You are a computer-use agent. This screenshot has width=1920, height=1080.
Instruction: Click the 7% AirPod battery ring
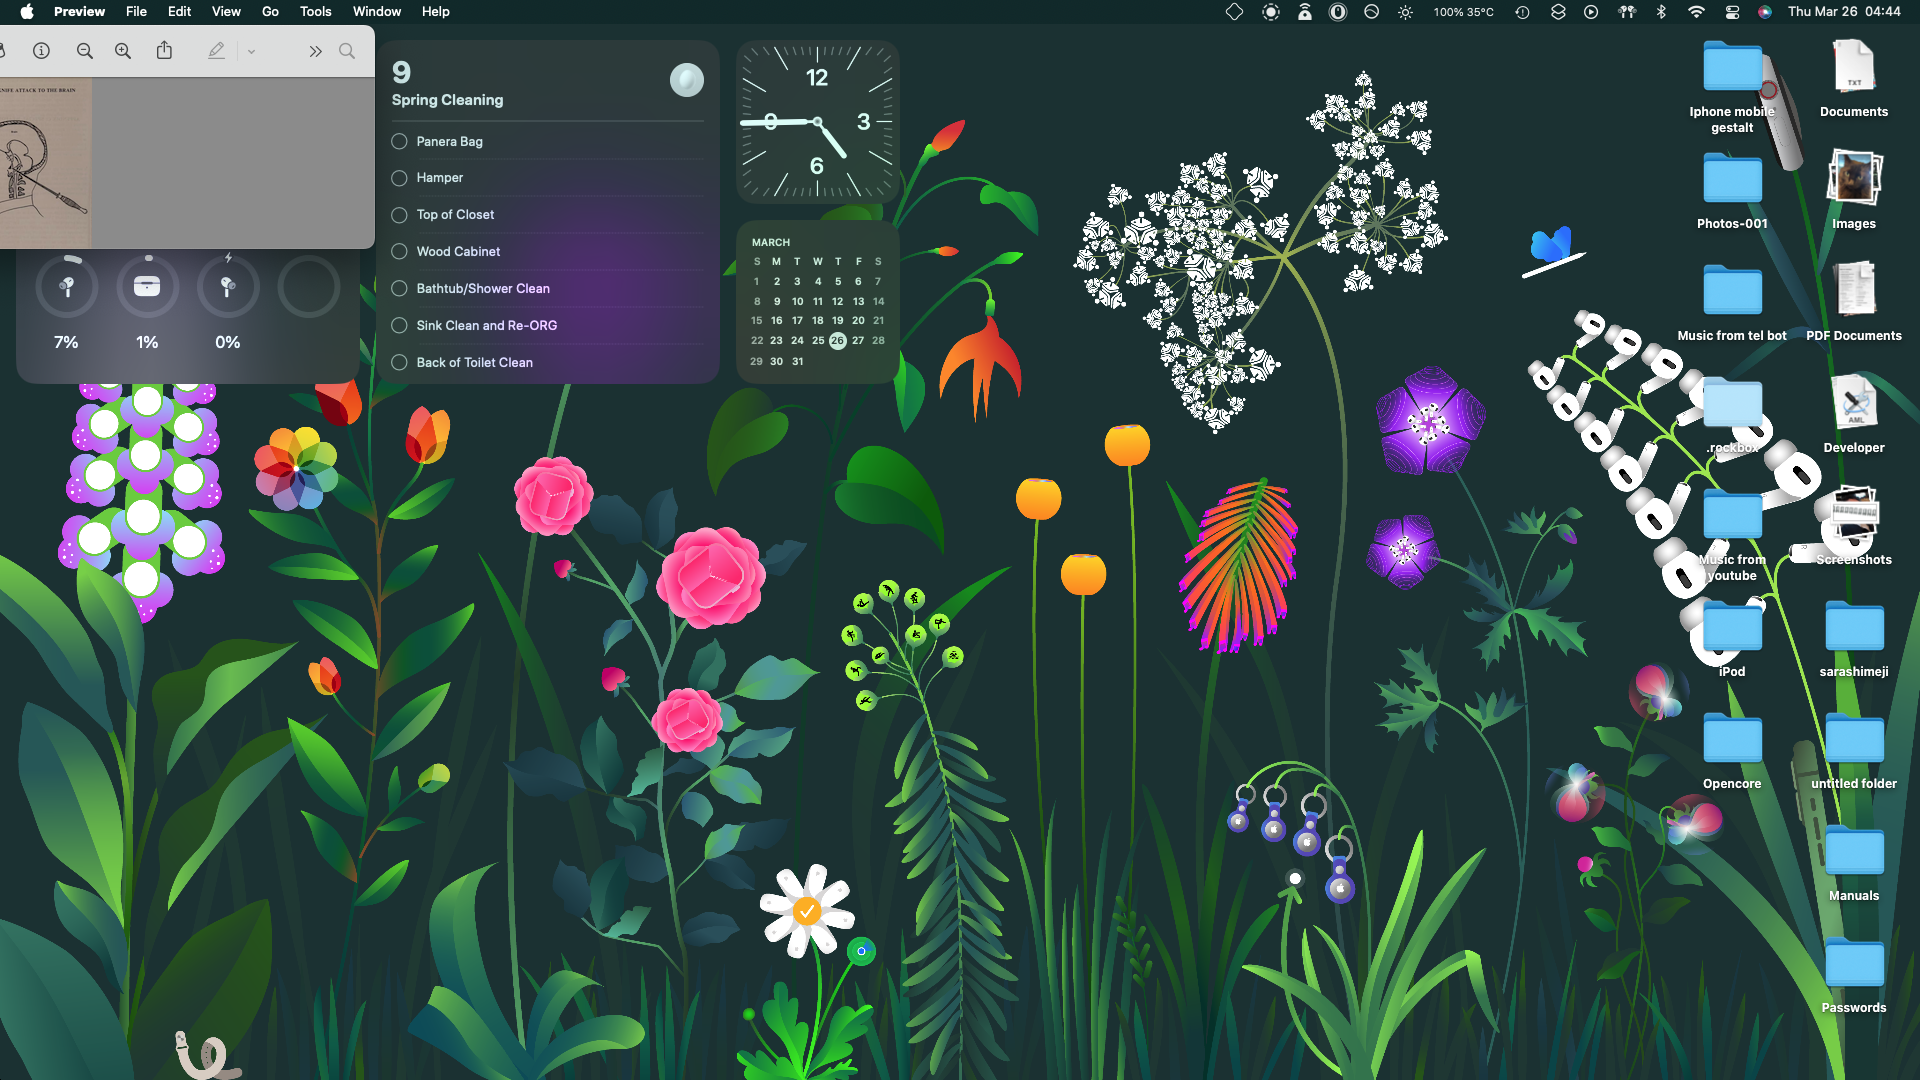click(66, 288)
